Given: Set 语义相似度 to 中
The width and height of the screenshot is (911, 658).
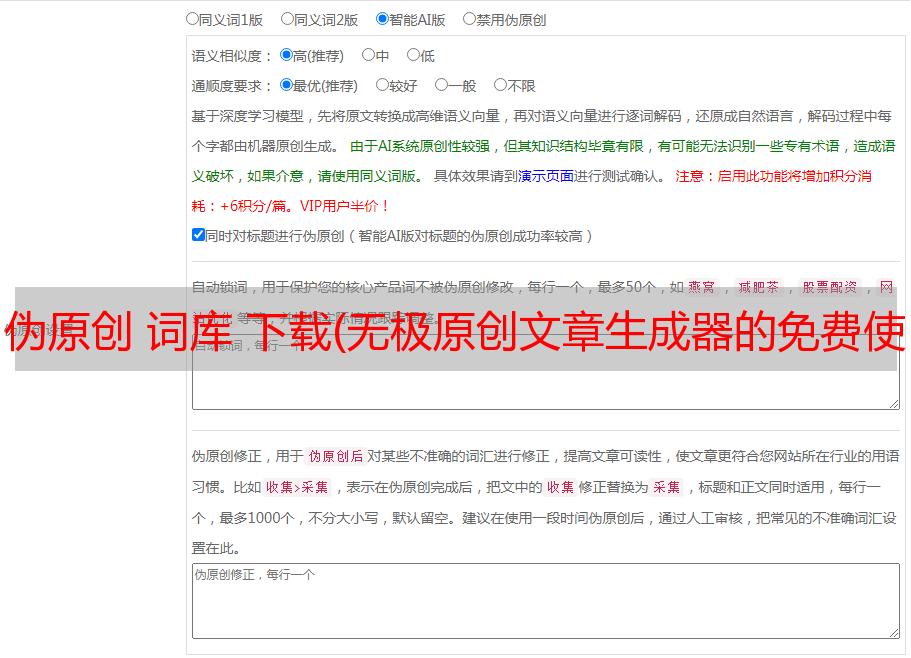Looking at the screenshot, I should [x=368, y=55].
